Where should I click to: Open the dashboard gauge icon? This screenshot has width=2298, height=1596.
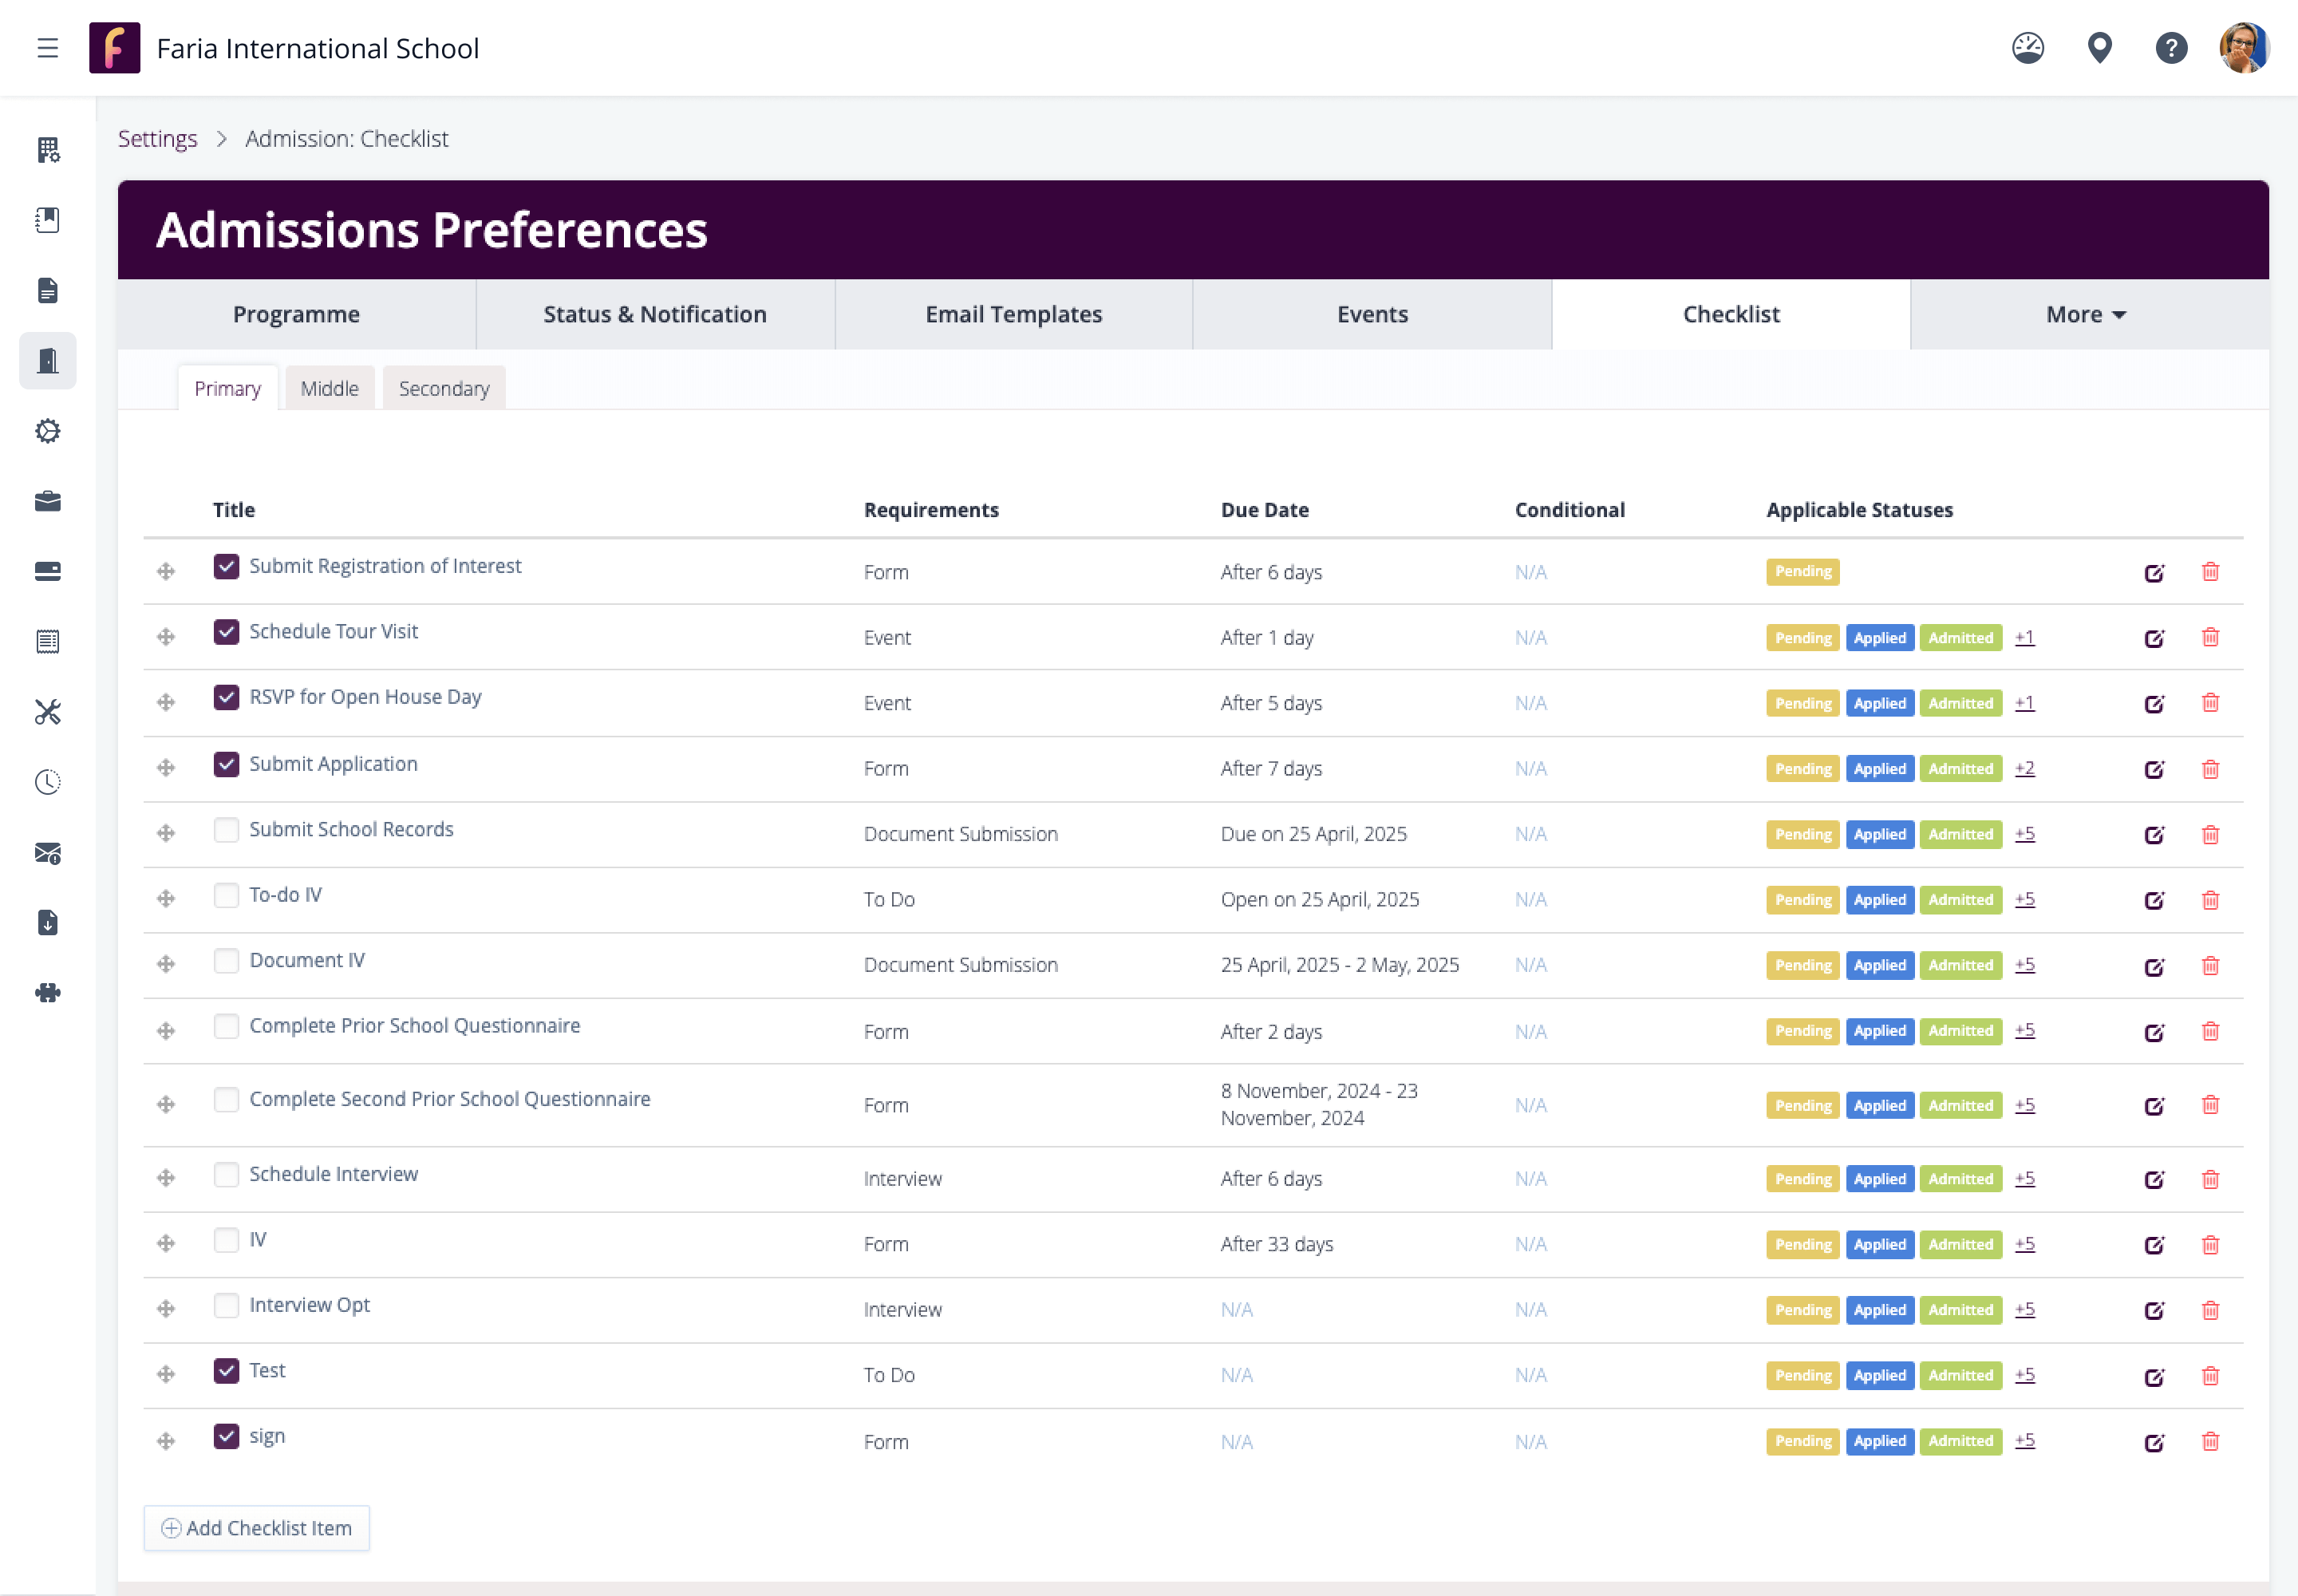(x=2027, y=48)
